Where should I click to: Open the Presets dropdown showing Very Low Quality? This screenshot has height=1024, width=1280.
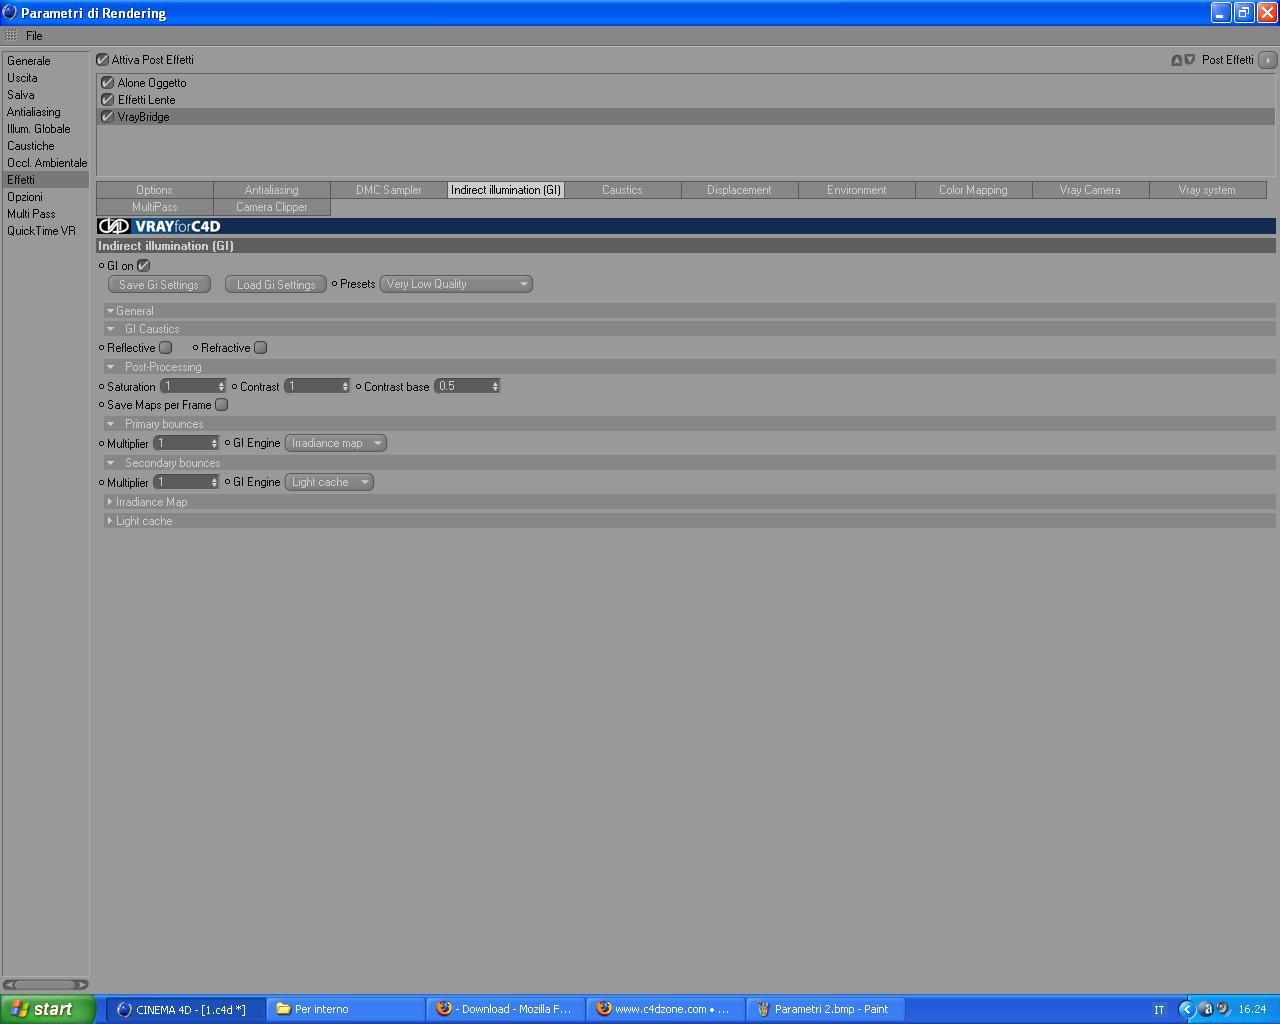[x=456, y=284]
